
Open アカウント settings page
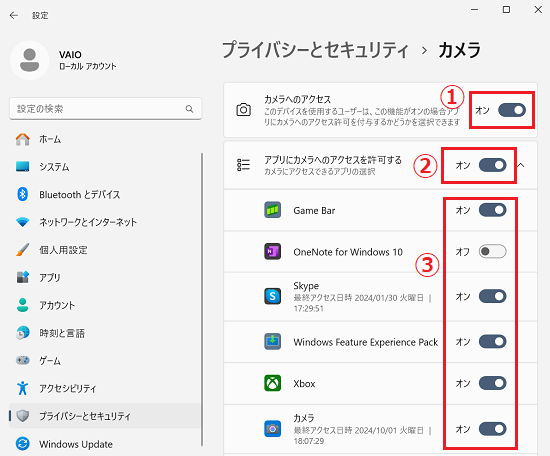(105, 305)
